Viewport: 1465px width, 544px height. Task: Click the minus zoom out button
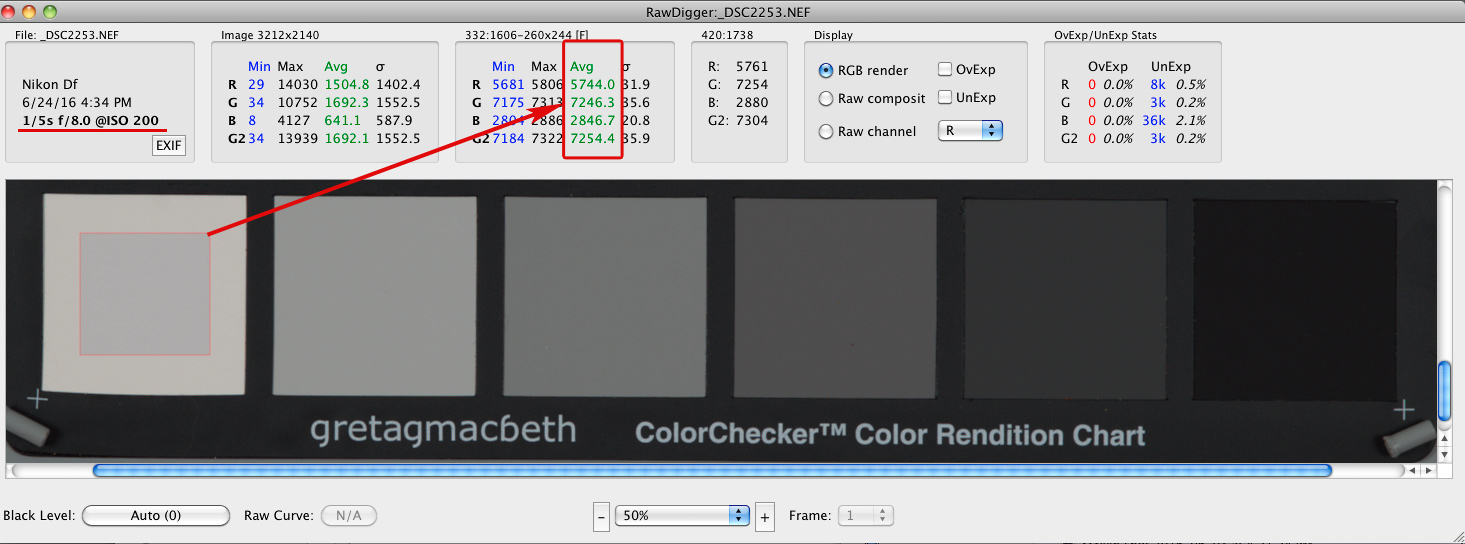[601, 517]
